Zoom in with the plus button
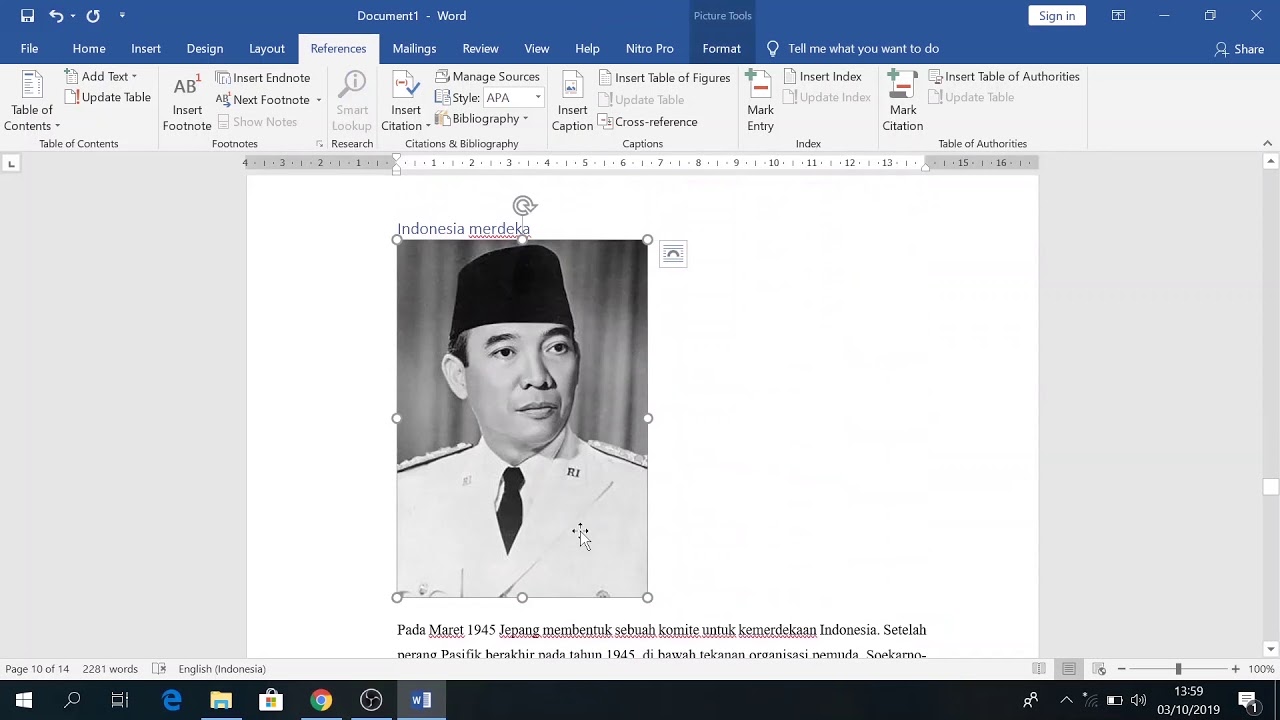Image resolution: width=1280 pixels, height=720 pixels. pos(1236,669)
